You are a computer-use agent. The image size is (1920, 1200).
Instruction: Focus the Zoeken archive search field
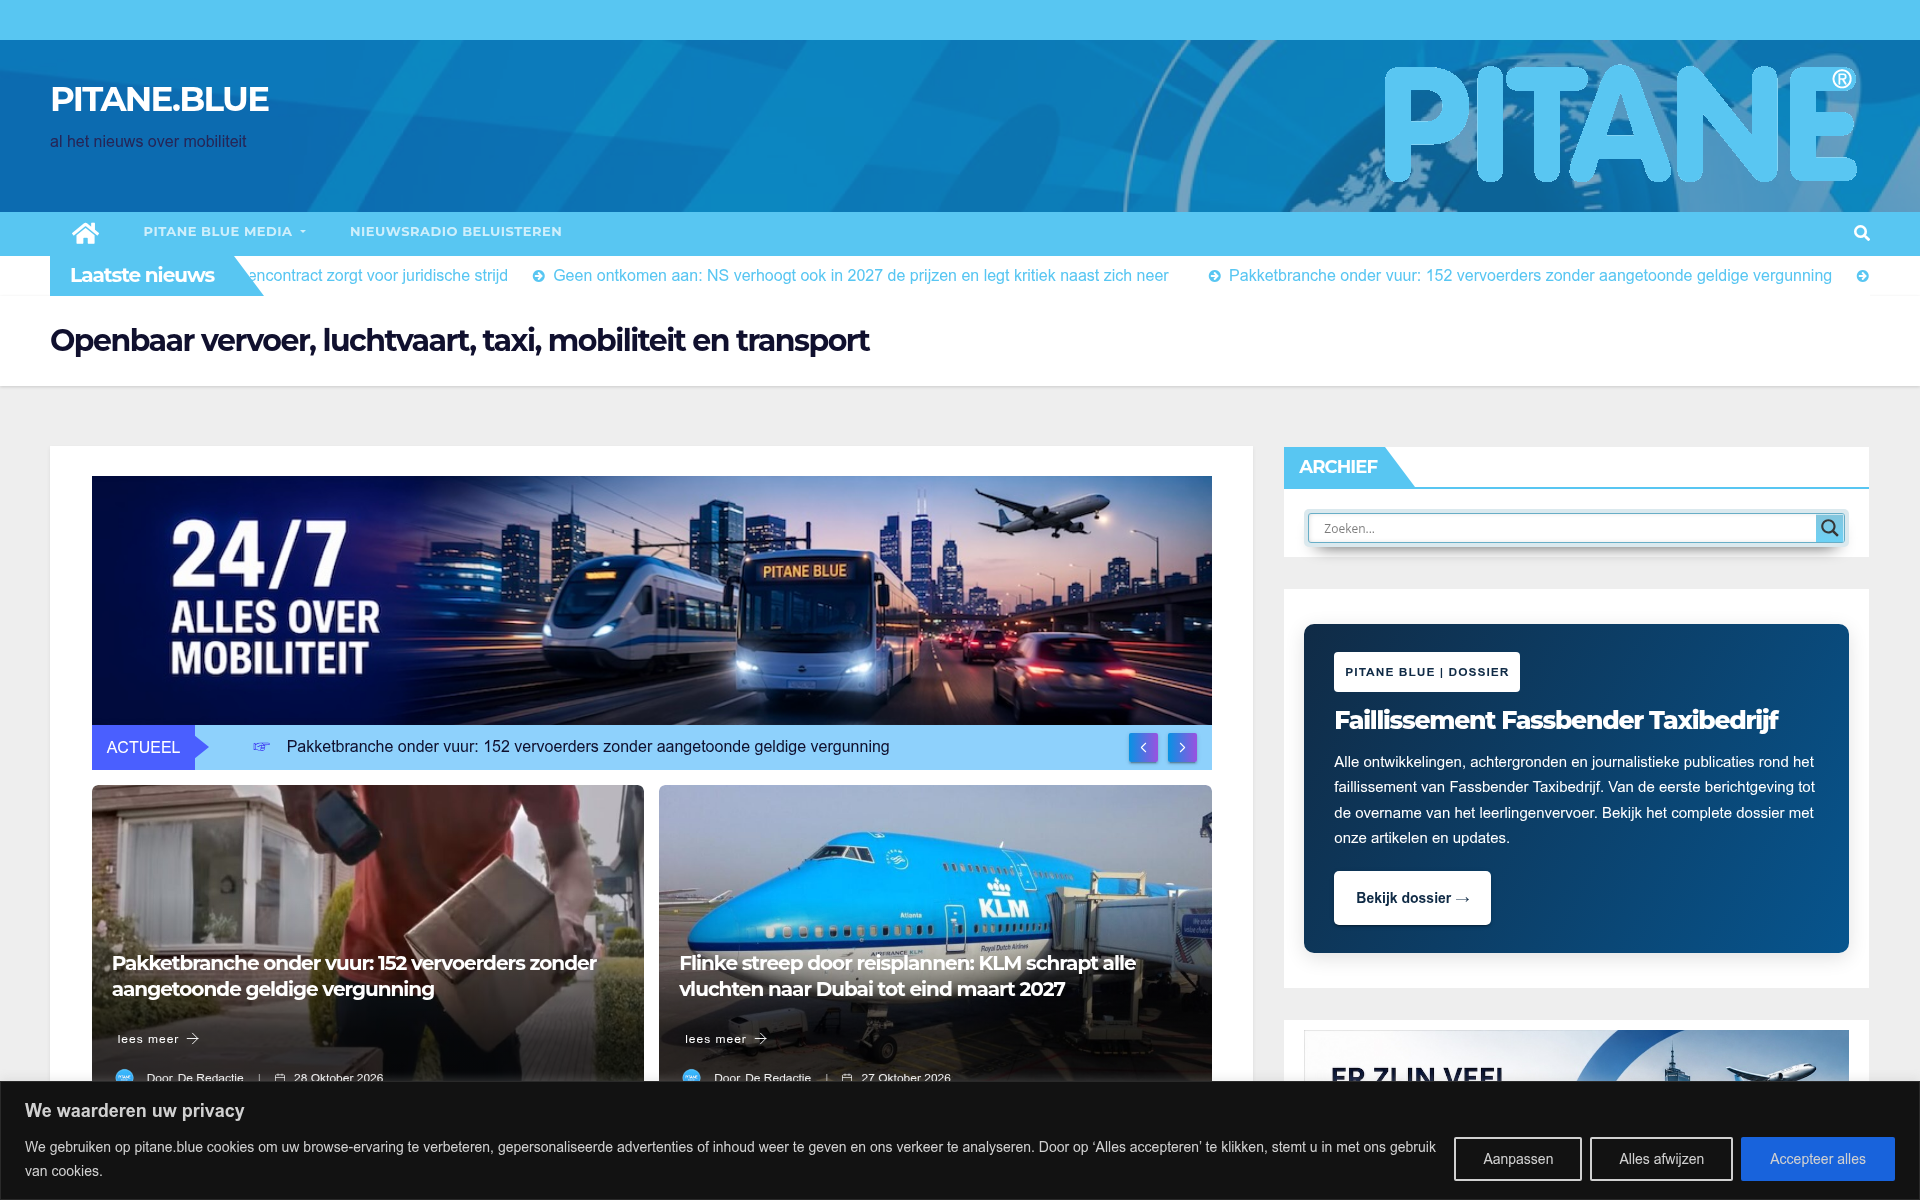1562,528
